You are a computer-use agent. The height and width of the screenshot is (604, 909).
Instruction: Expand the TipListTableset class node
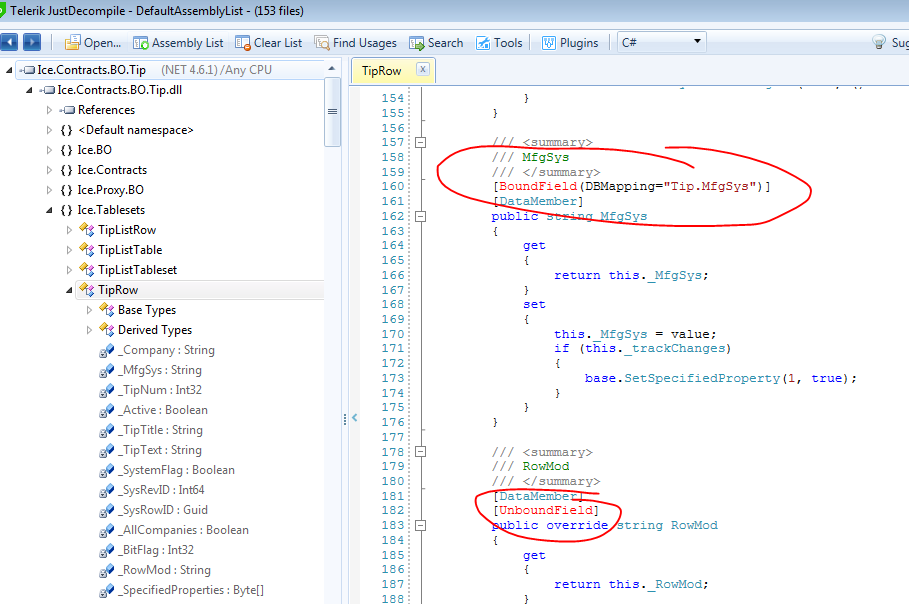pos(69,270)
